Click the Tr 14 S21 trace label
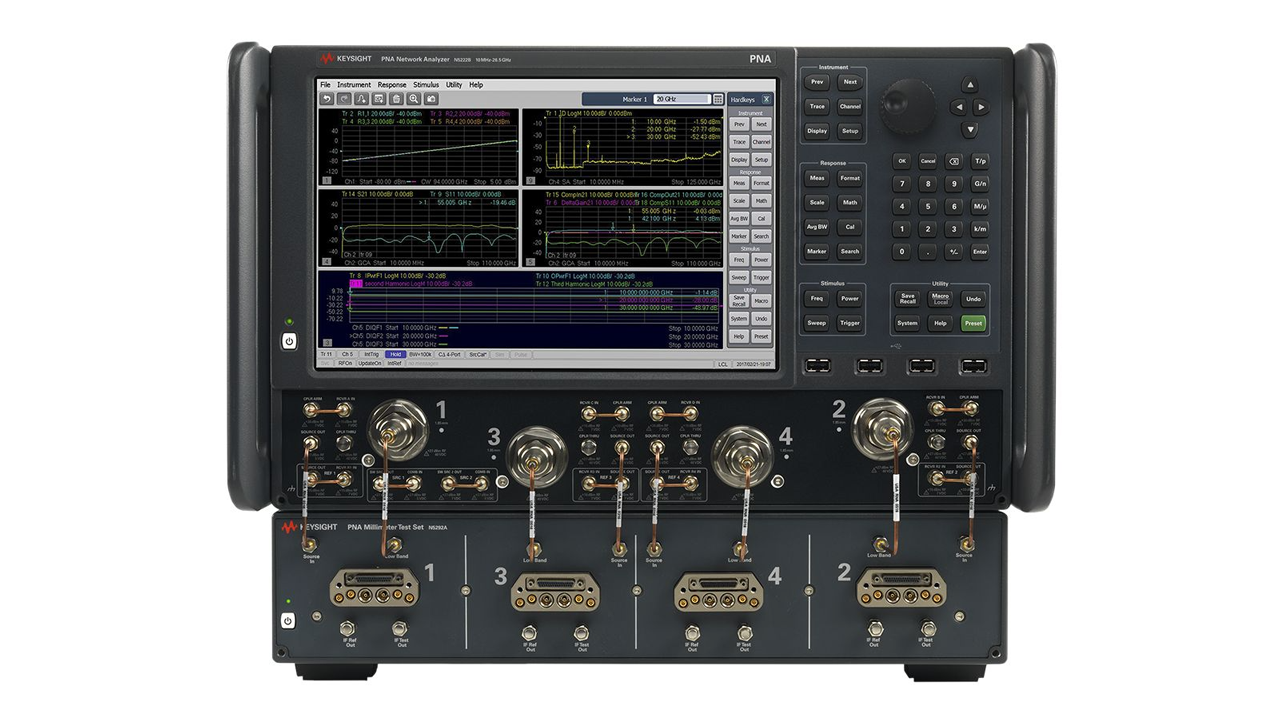The height and width of the screenshot is (720, 1280). click(377, 193)
